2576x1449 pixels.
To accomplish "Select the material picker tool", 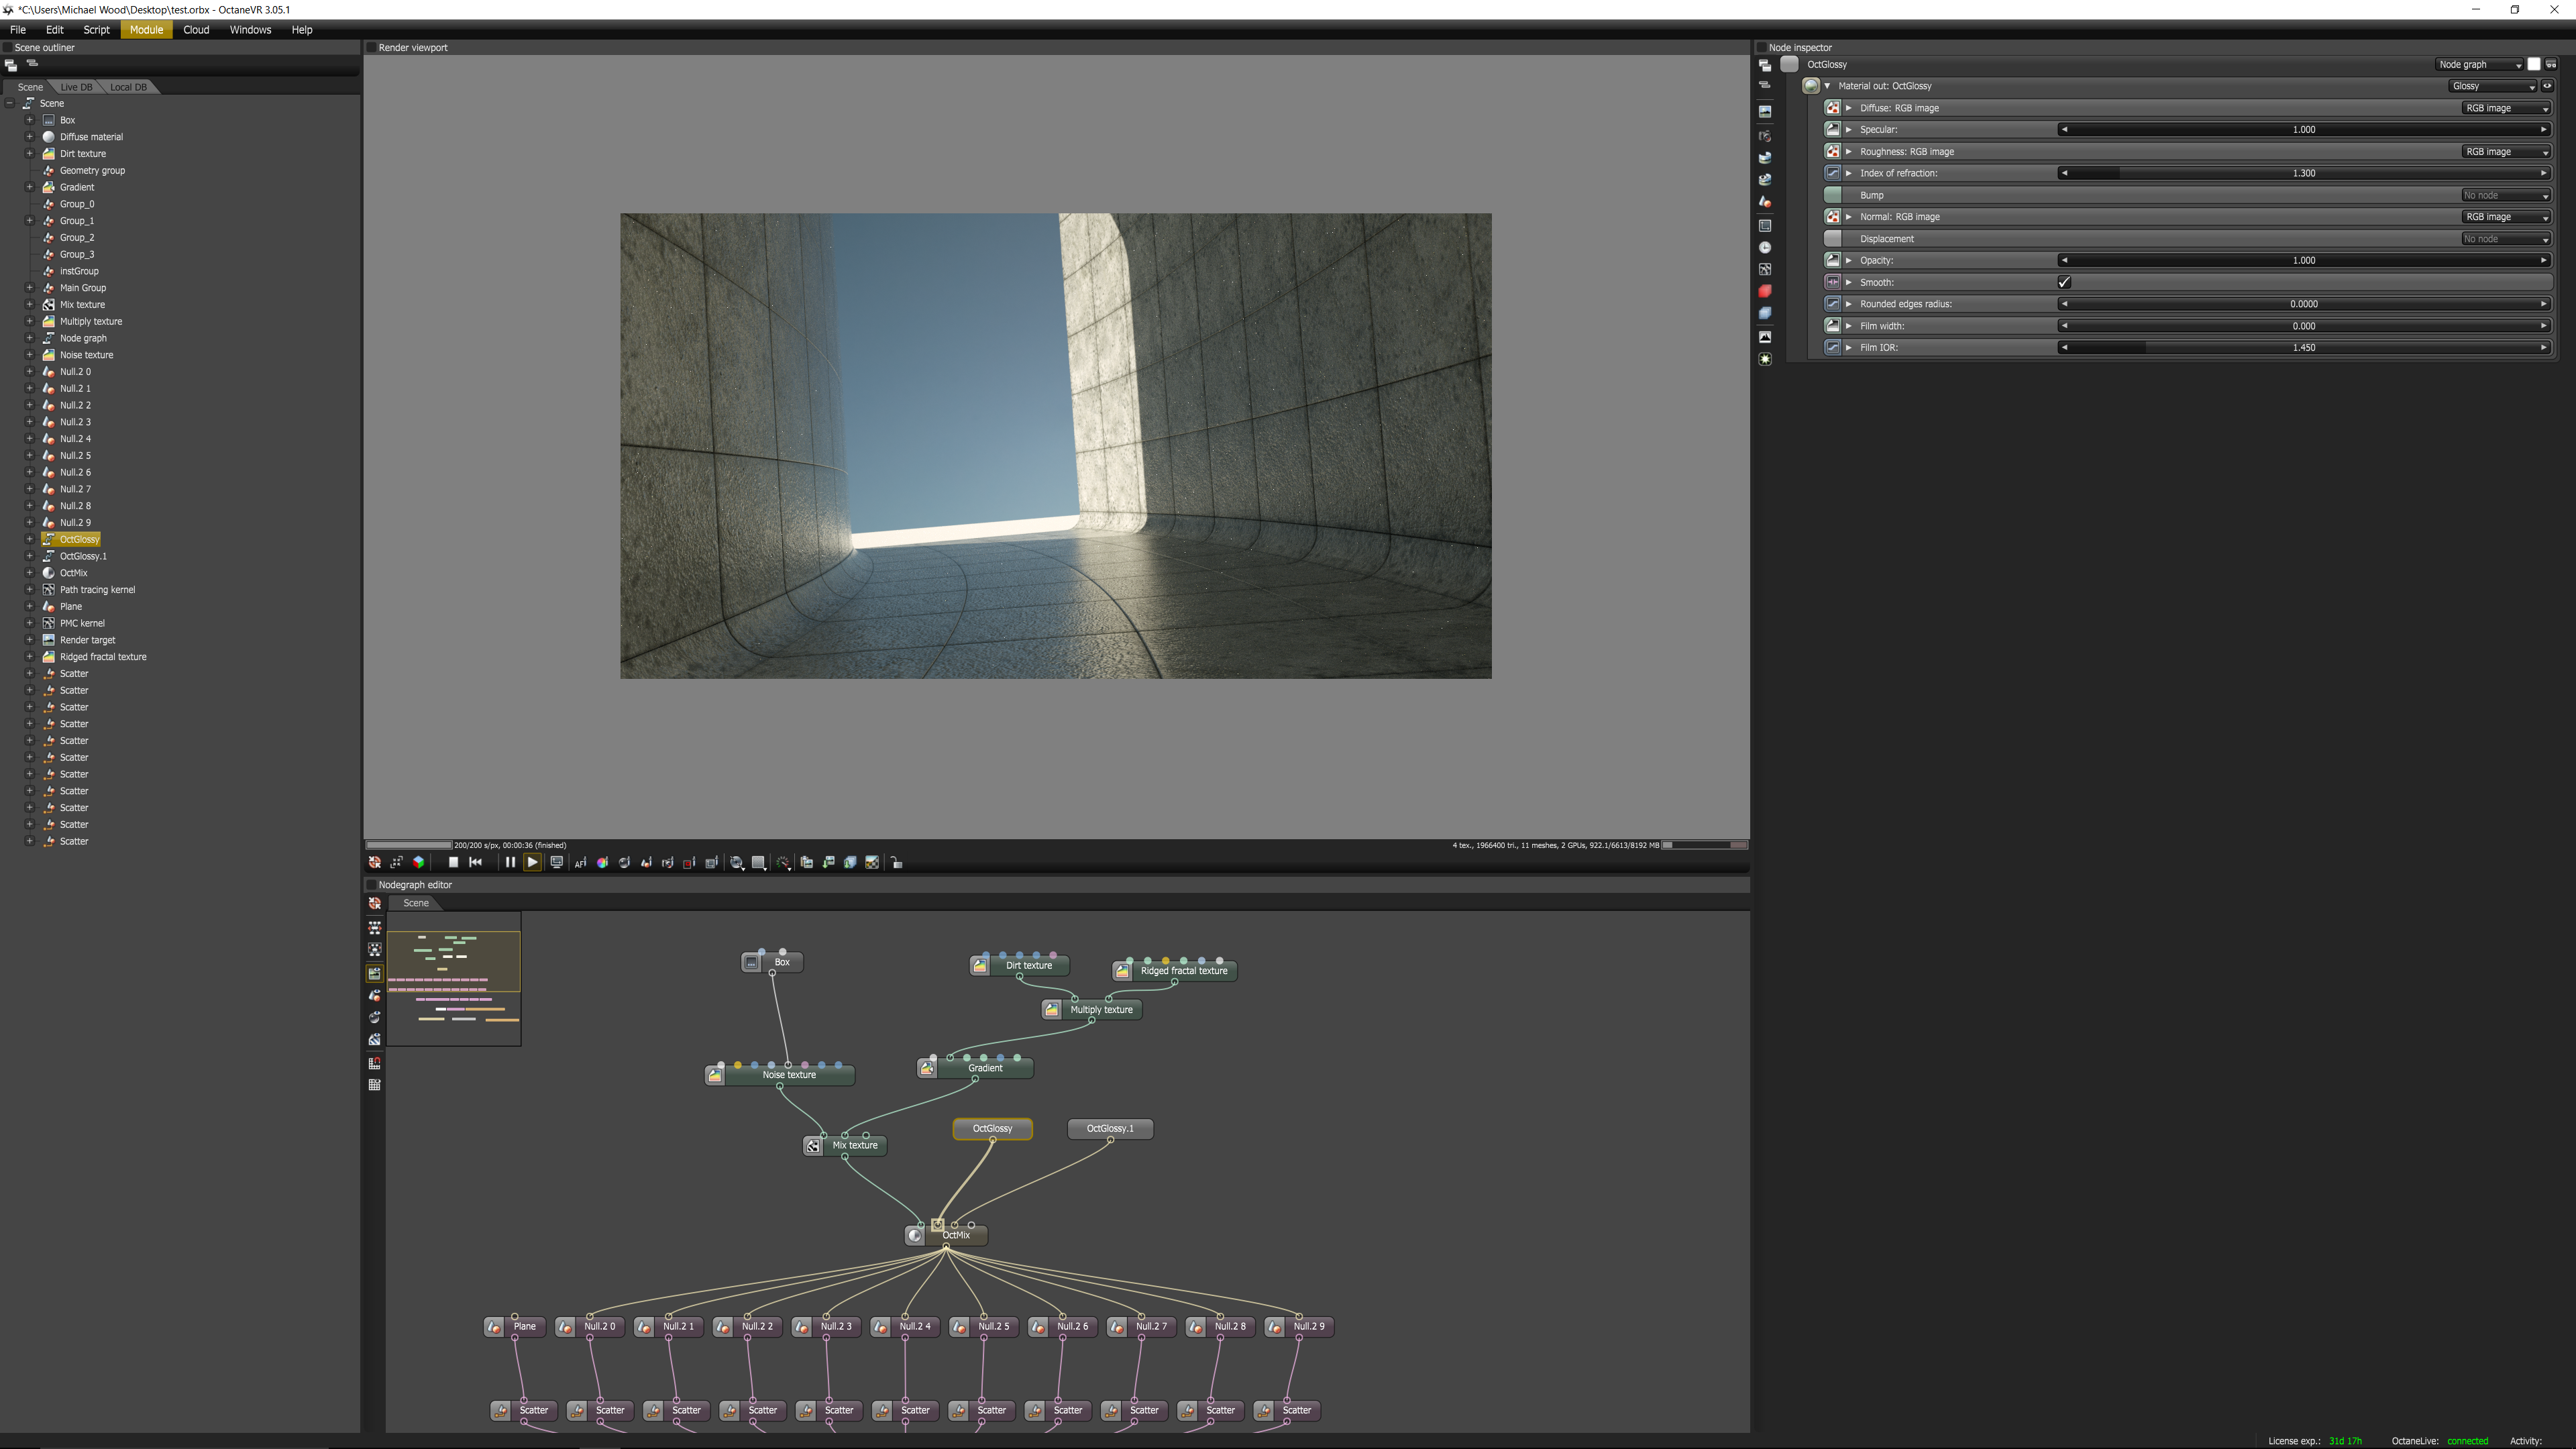I will click(625, 862).
